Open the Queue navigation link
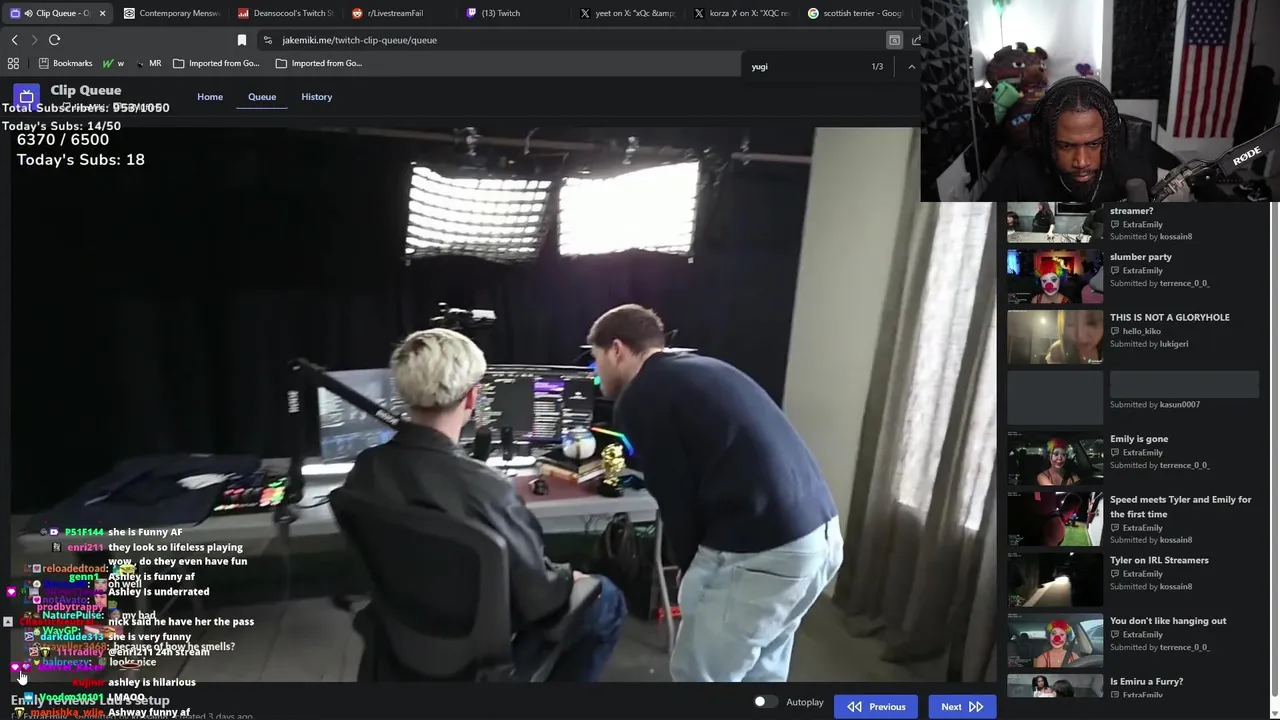Viewport: 1280px width, 720px height. [262, 97]
